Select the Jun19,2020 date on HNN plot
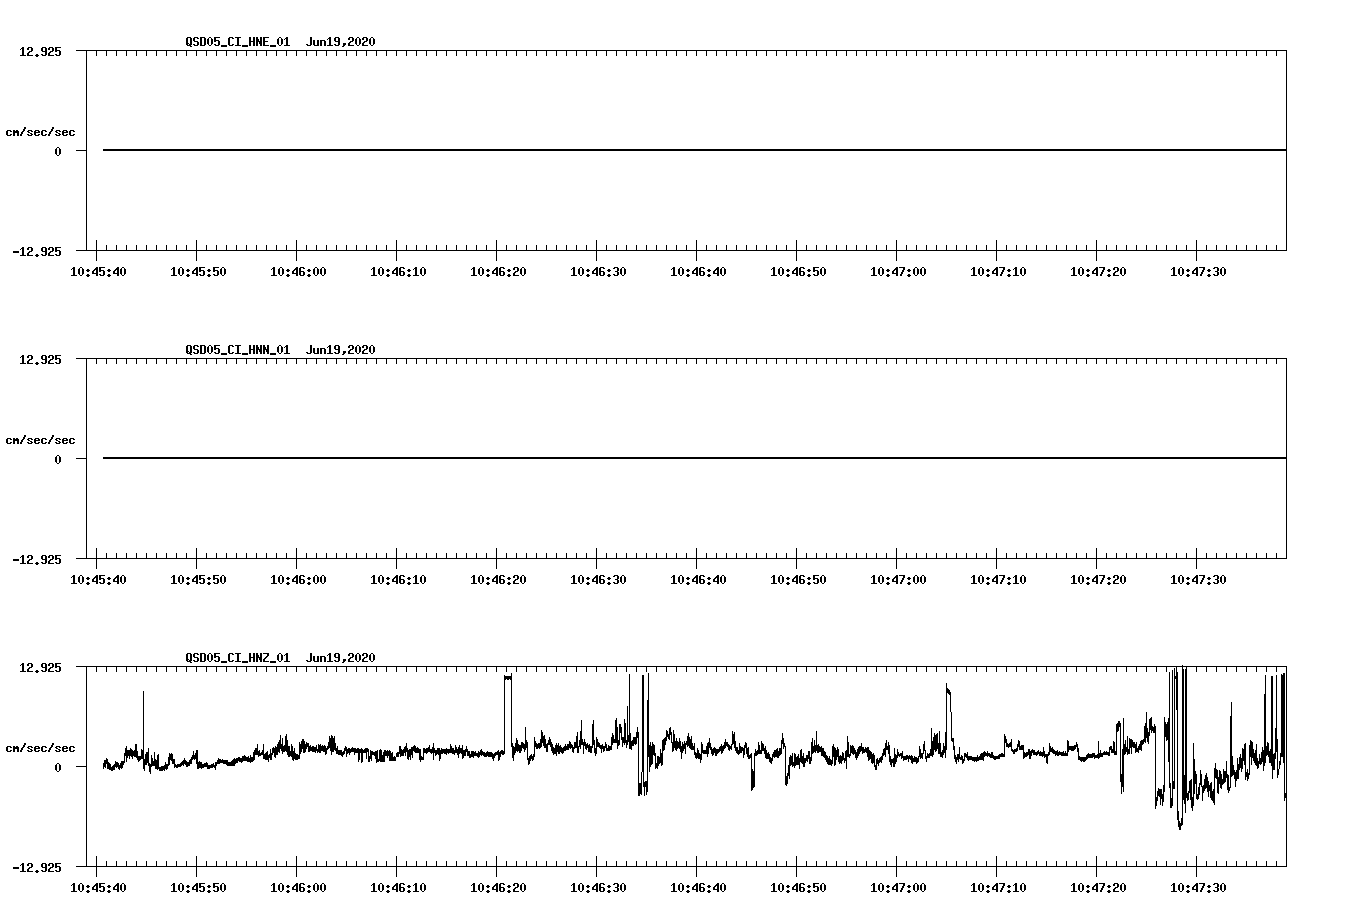The image size is (1358, 924). pos(341,350)
